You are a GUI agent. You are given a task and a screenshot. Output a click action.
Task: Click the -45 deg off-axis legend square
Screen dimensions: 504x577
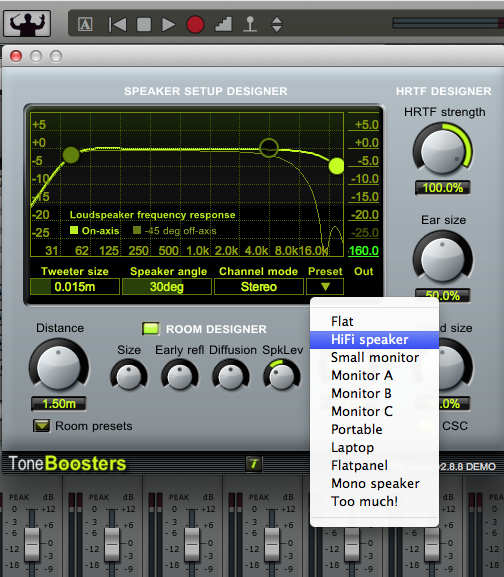coord(137,230)
